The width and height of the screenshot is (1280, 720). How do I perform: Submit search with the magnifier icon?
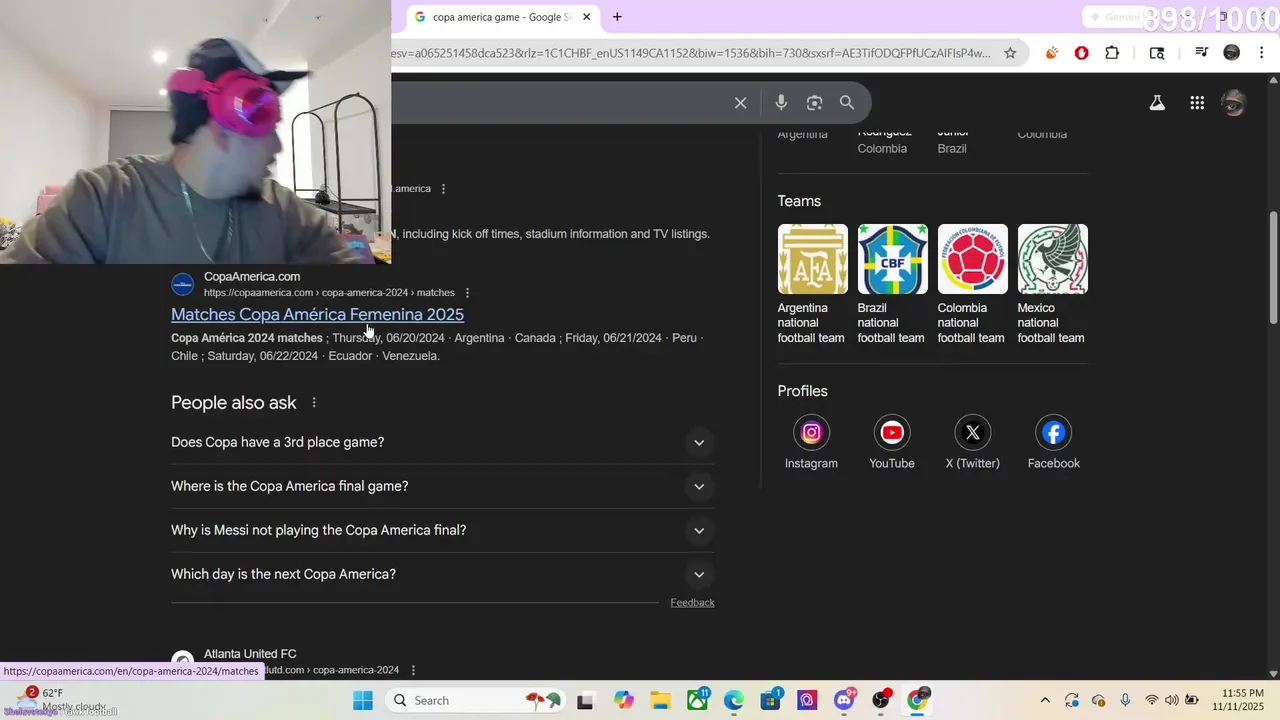[847, 102]
